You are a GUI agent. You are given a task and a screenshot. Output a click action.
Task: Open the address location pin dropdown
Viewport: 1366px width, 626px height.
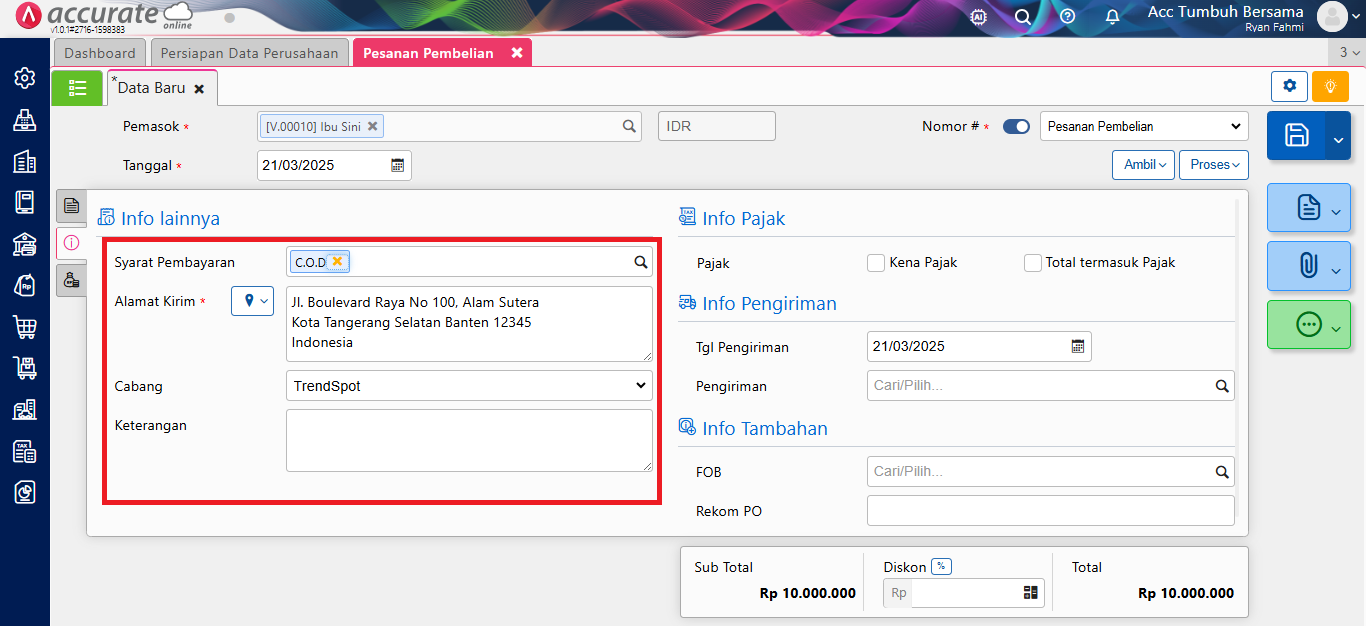252,301
